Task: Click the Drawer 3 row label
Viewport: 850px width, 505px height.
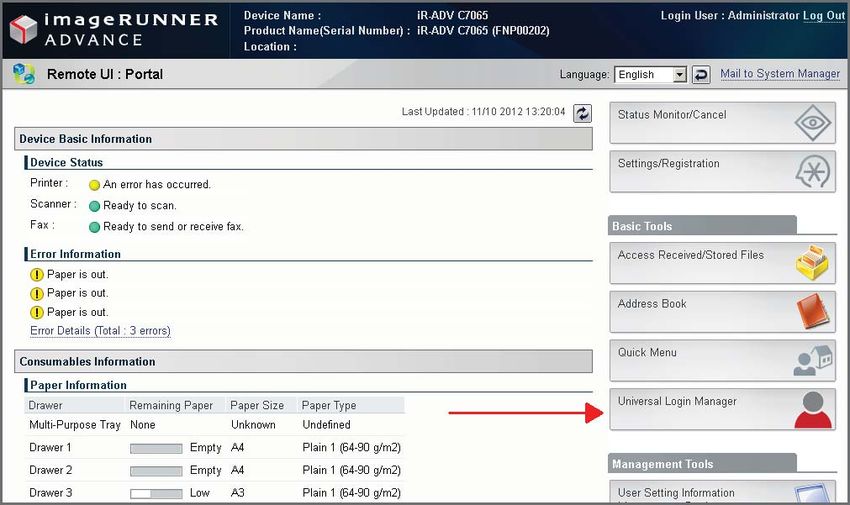Action: coord(50,493)
